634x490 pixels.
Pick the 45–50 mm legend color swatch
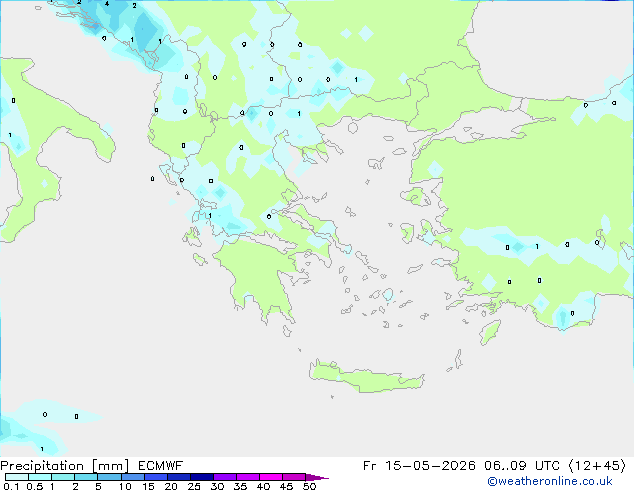[294, 477]
